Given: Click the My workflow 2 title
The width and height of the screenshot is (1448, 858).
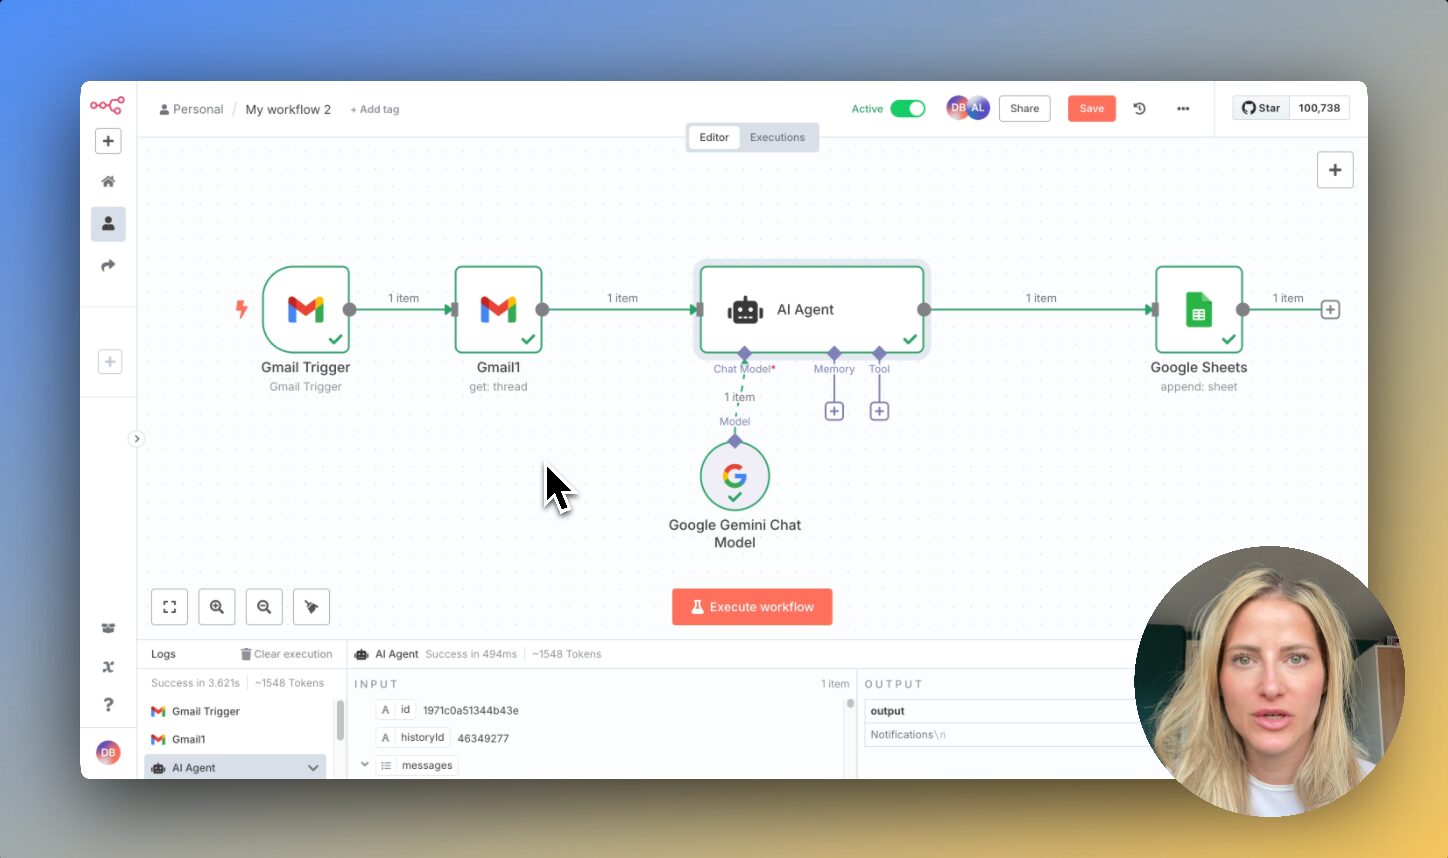Looking at the screenshot, I should 288,109.
